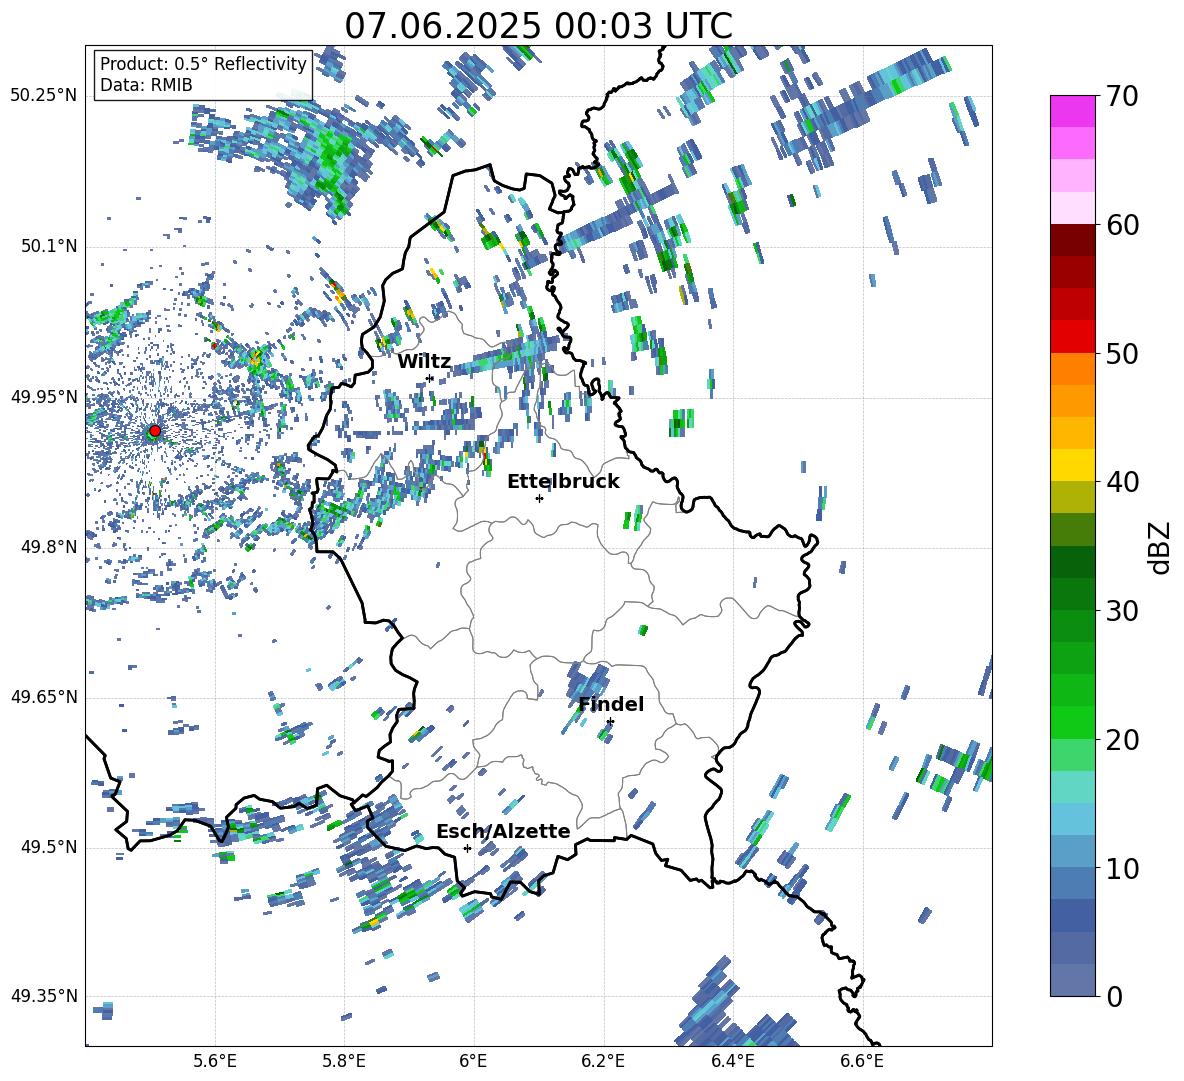Click the dBZ colorbar label
The height and width of the screenshot is (1081, 1184).
[x=1160, y=547]
